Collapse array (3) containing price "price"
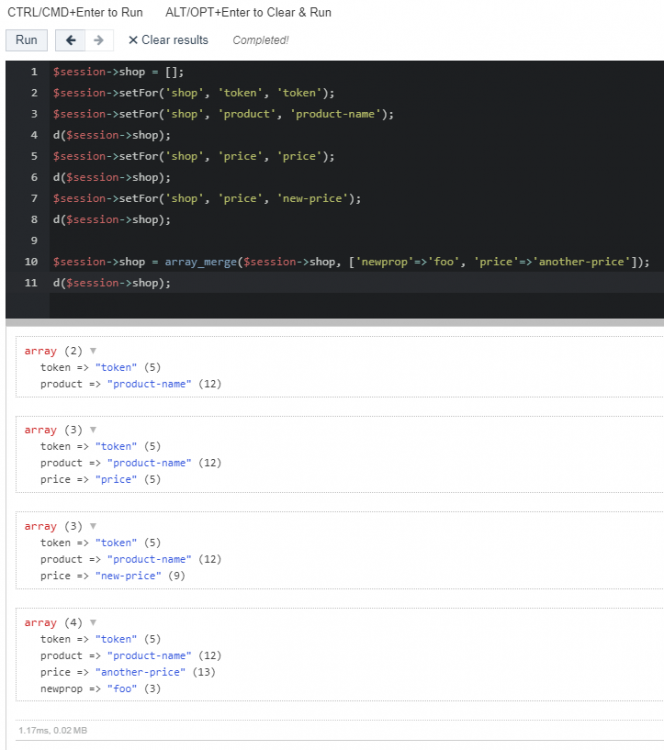This screenshot has width=664, height=750. click(x=93, y=430)
